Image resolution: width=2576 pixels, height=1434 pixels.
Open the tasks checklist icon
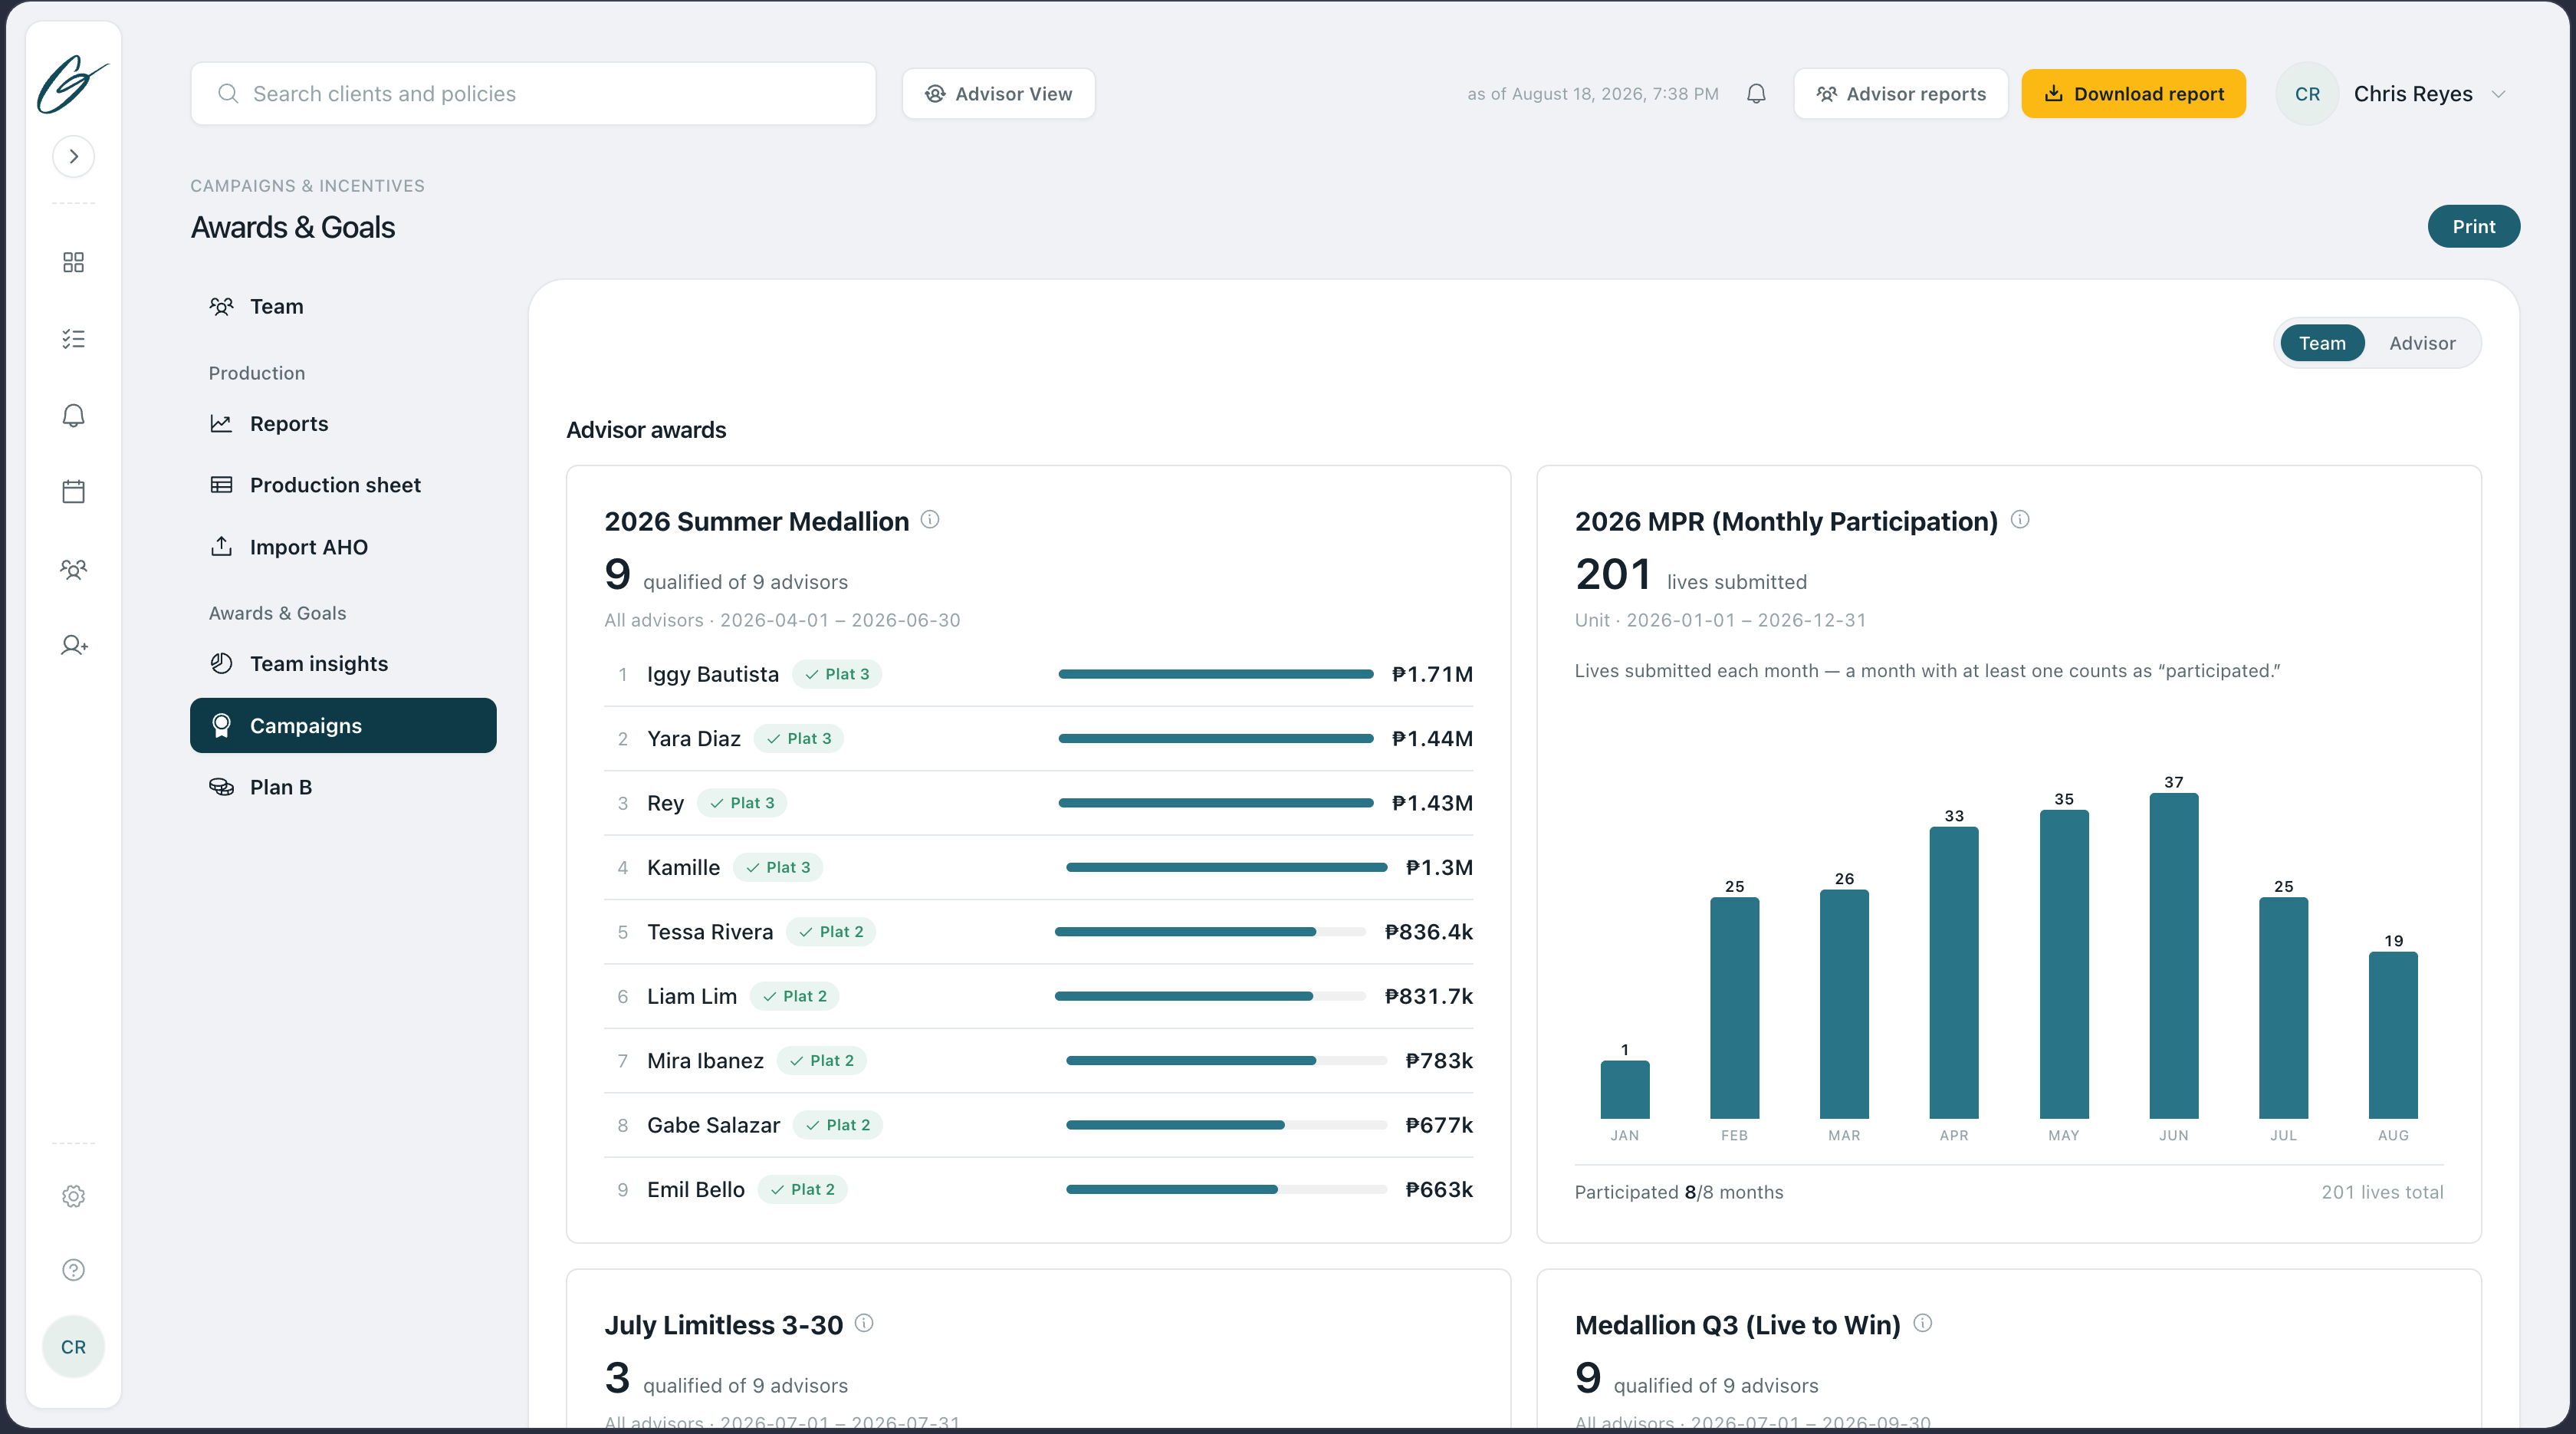point(73,339)
